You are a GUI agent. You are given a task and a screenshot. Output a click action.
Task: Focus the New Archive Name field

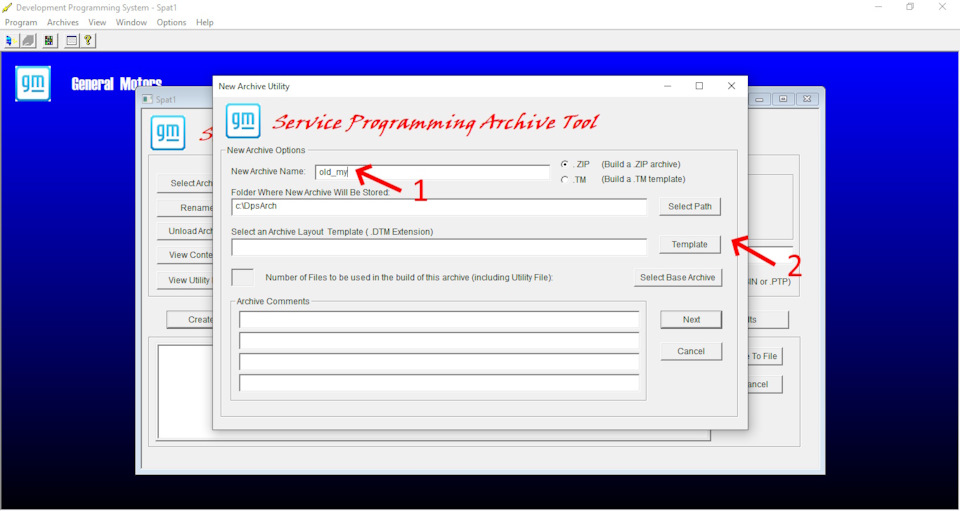pos(432,173)
